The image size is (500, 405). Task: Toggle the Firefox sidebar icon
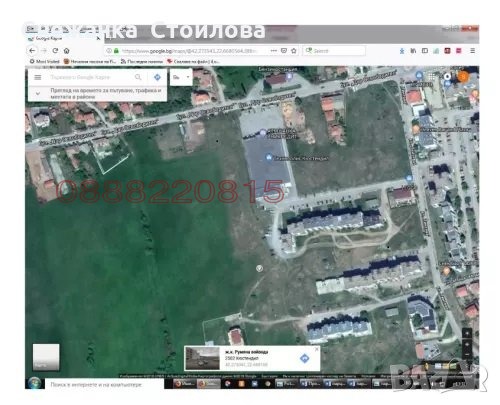pos(425,51)
